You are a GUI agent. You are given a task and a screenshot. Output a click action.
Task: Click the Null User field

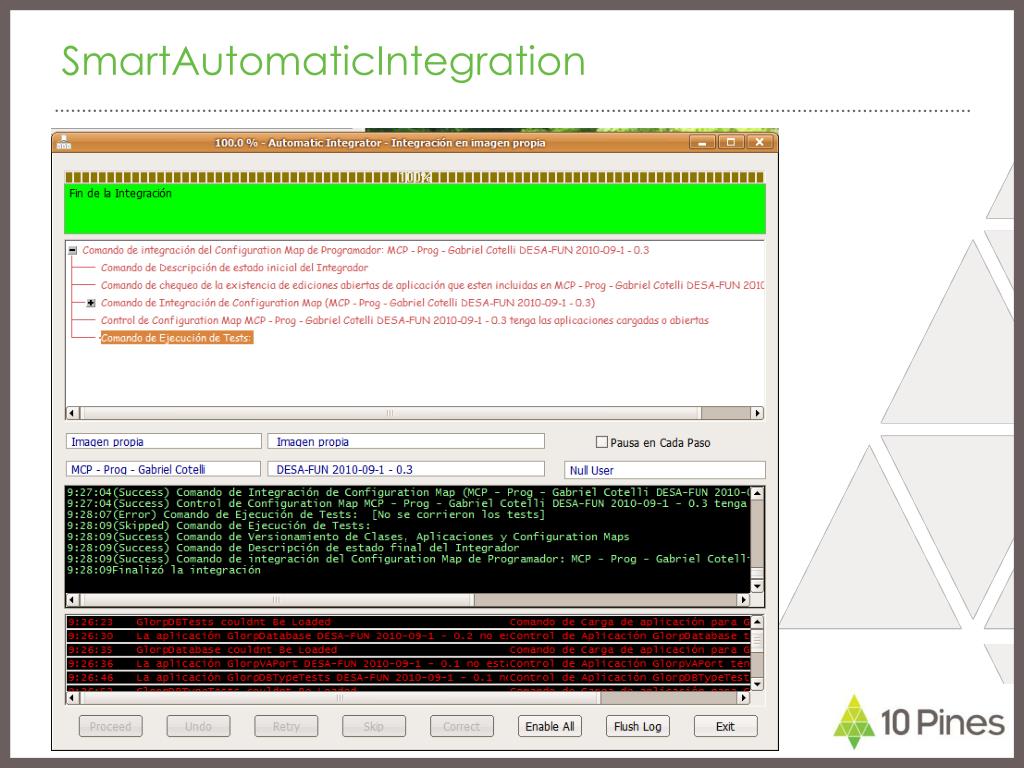click(664, 470)
